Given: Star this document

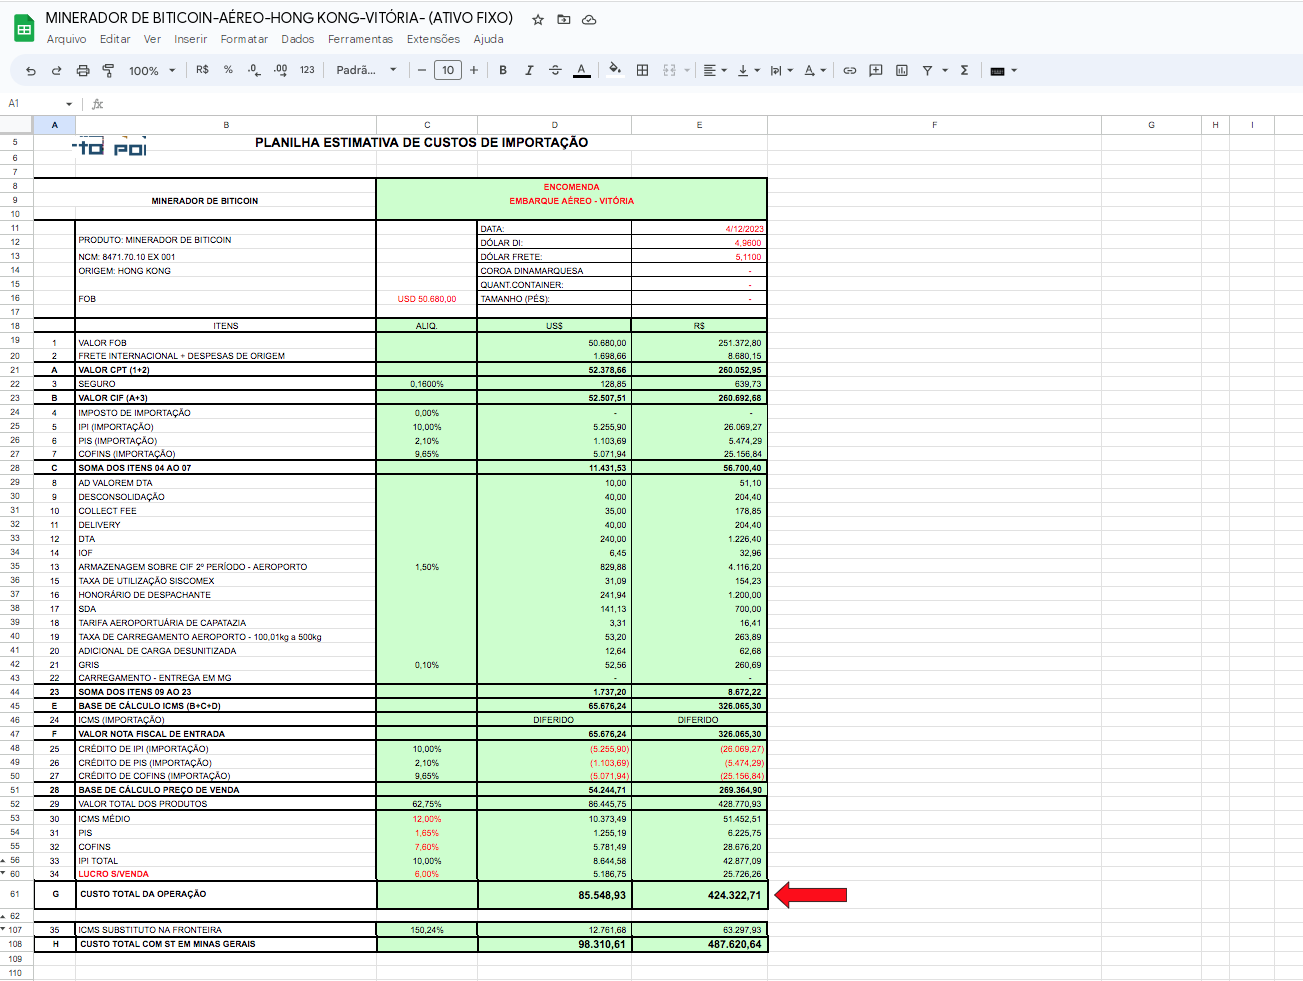Looking at the screenshot, I should (538, 19).
